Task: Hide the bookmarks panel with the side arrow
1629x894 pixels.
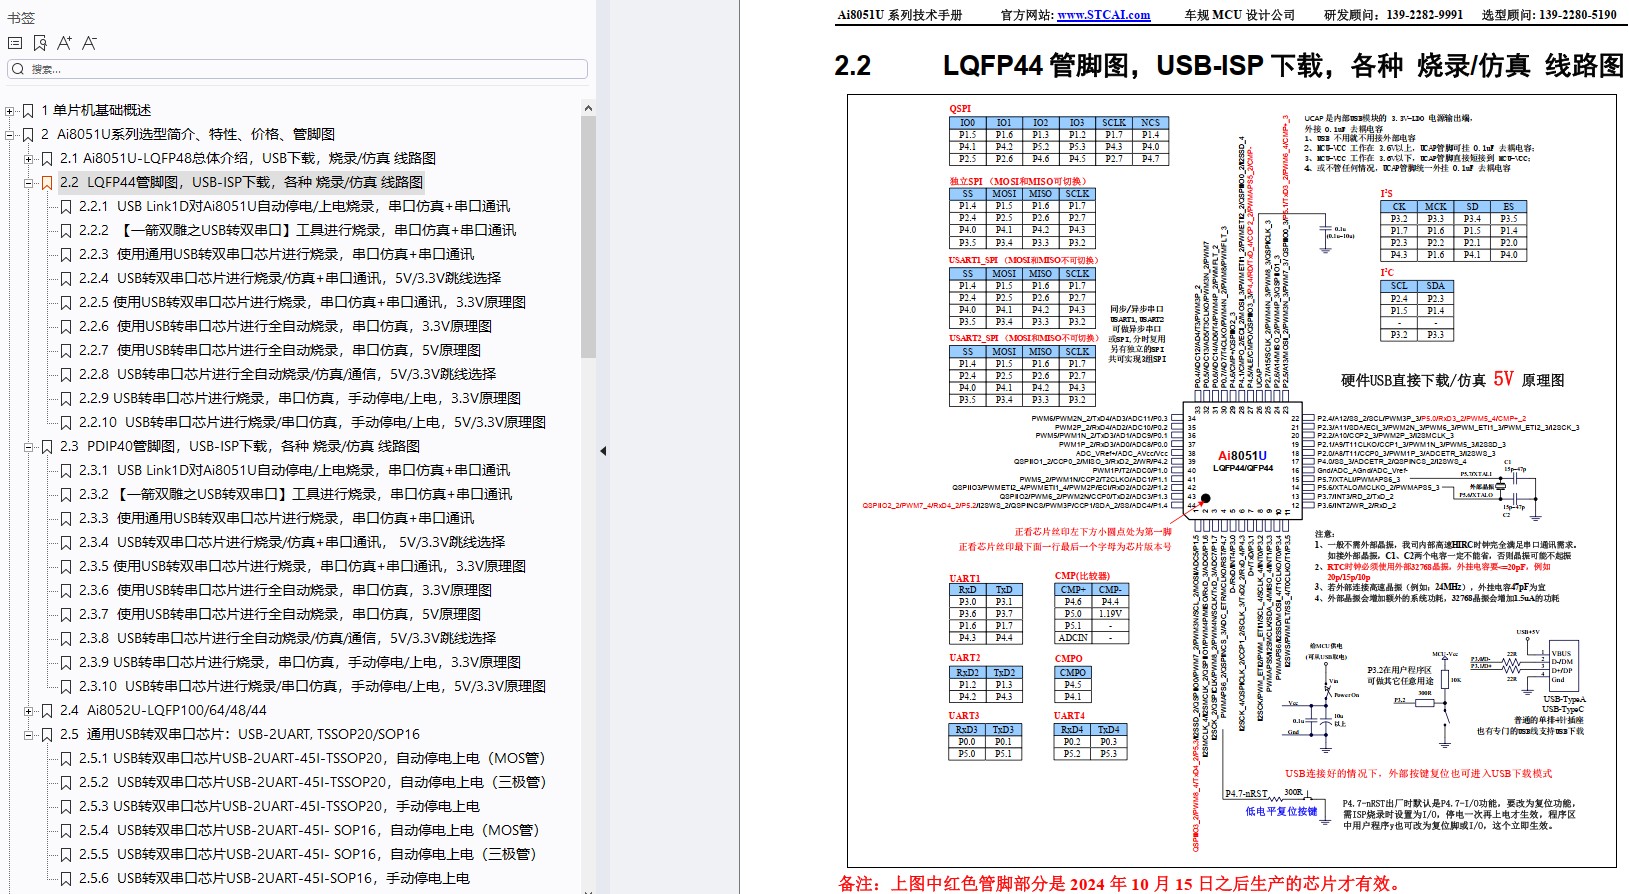Action: point(603,451)
